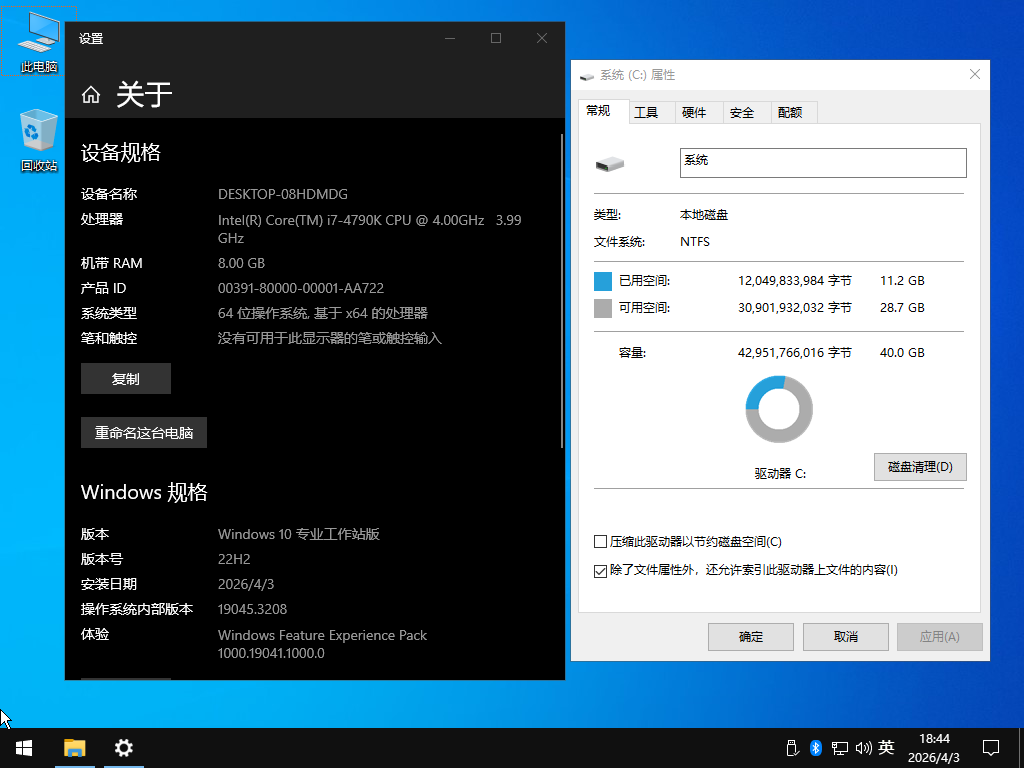Click the 复制 button under device specs
The width and height of the screenshot is (1024, 768).
(x=126, y=379)
